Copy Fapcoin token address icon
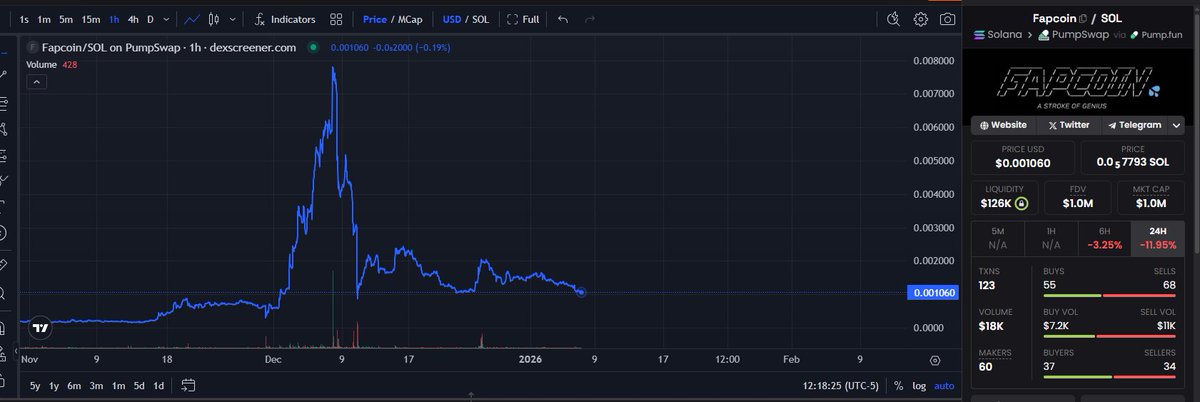Image resolution: width=1200 pixels, height=402 pixels. click(x=1083, y=18)
